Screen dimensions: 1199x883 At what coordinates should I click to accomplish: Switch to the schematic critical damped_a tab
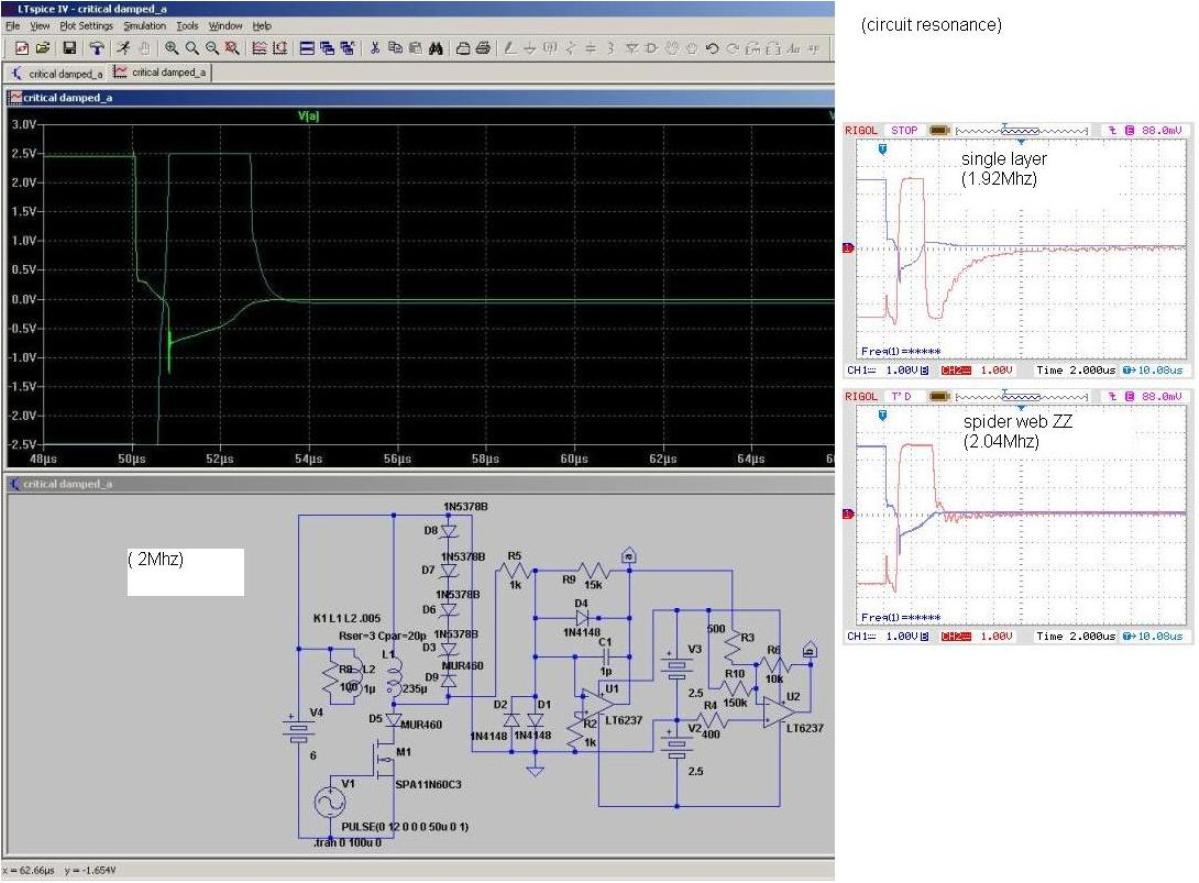(x=56, y=73)
